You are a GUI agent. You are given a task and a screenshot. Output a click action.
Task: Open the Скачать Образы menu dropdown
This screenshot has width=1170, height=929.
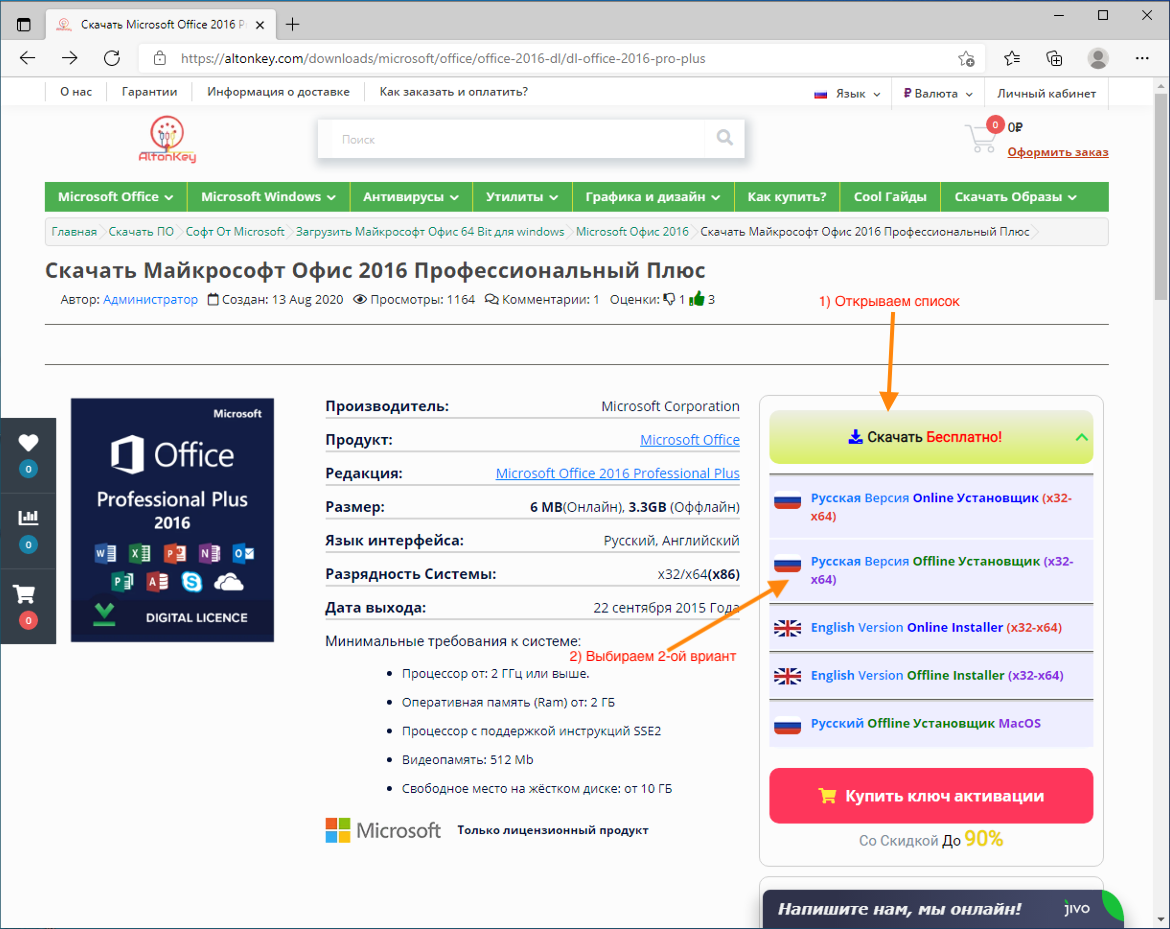(1016, 197)
